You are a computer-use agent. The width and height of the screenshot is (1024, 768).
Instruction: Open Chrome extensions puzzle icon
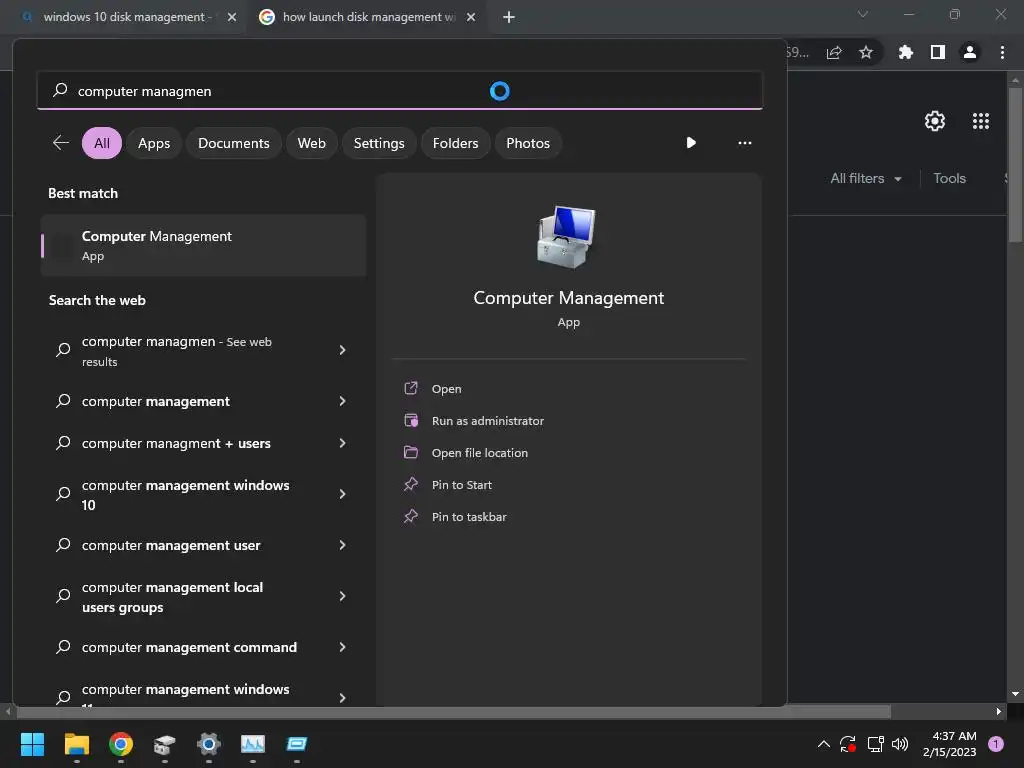tap(905, 52)
